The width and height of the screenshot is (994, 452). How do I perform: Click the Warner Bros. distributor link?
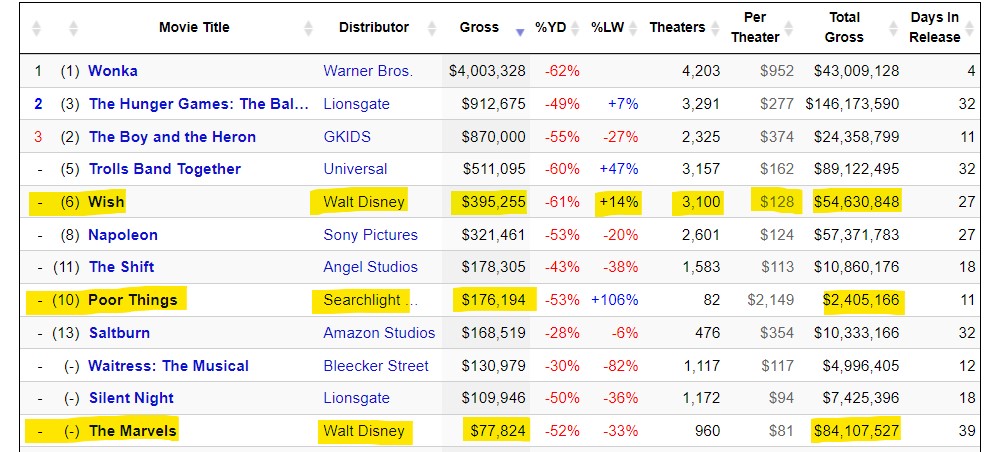[367, 71]
